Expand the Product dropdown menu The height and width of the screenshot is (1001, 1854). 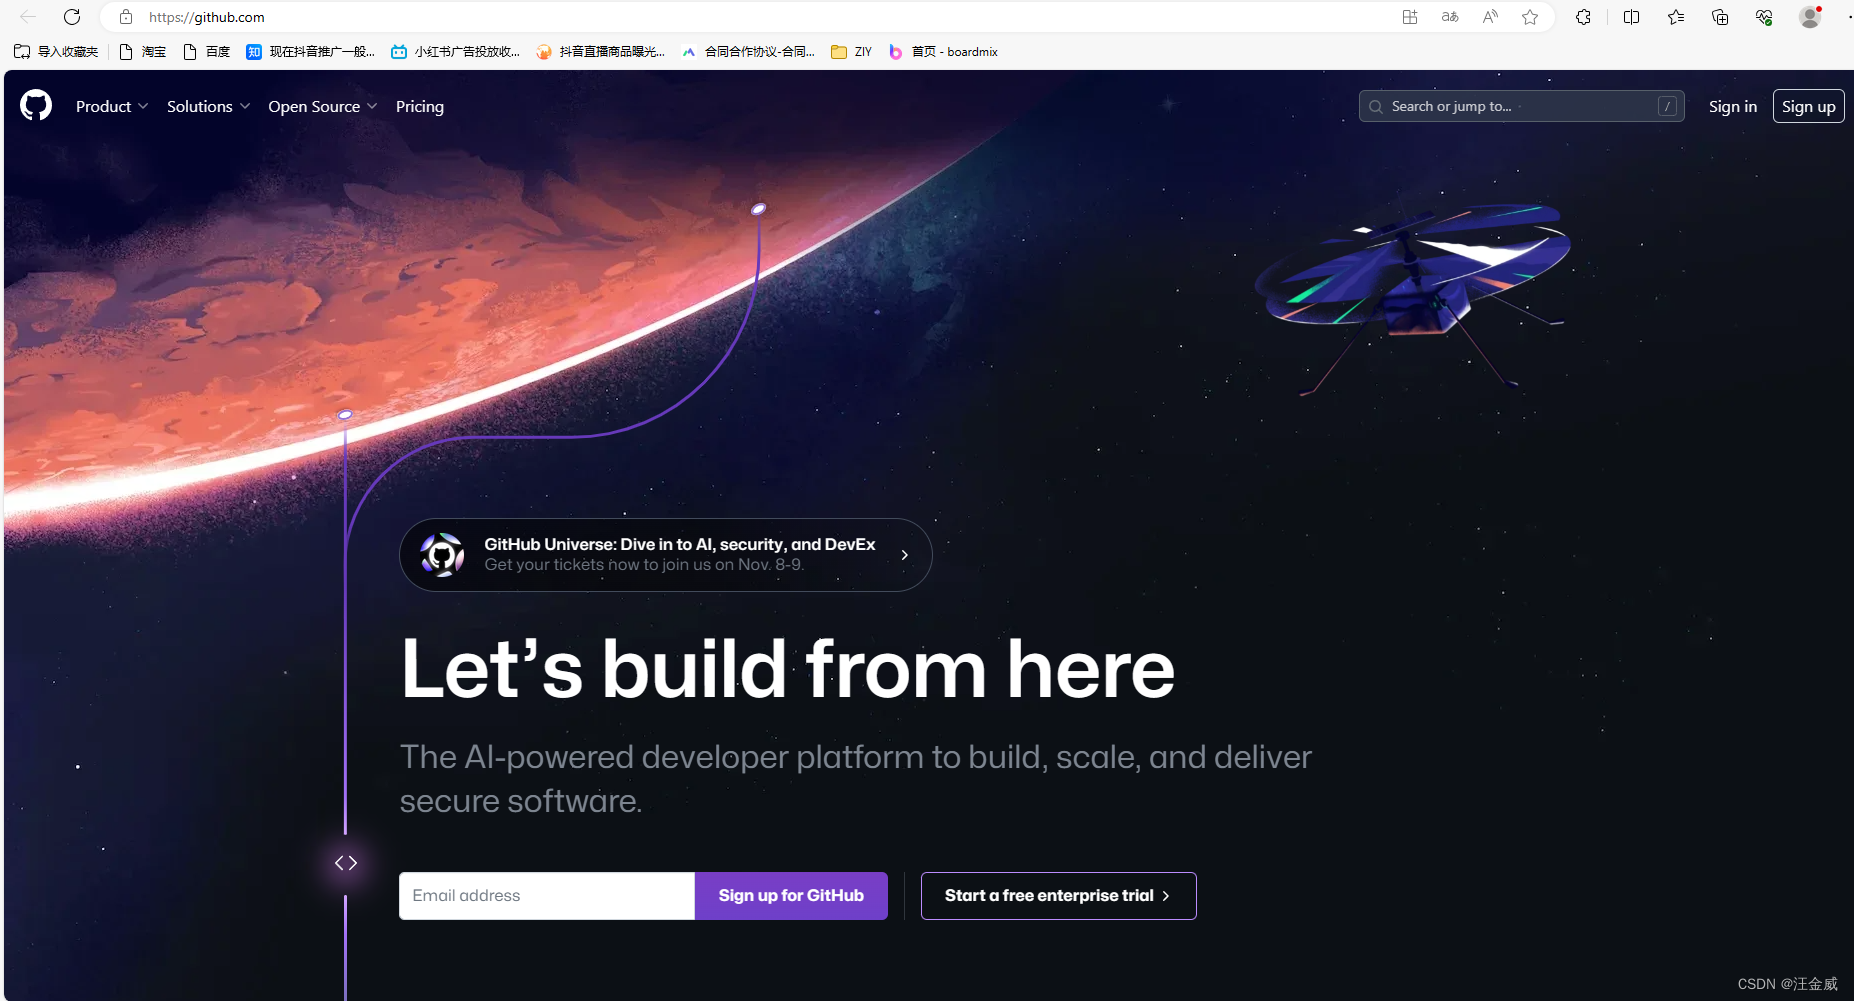click(112, 106)
